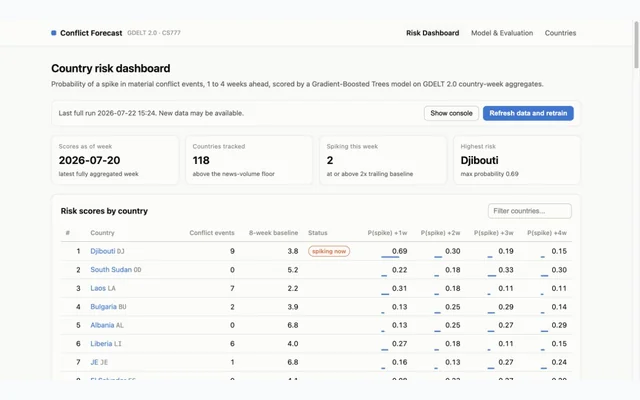Screen dimensions: 640x400
Task: Open the Bulgaria country link
Action: pyautogui.click(x=103, y=307)
